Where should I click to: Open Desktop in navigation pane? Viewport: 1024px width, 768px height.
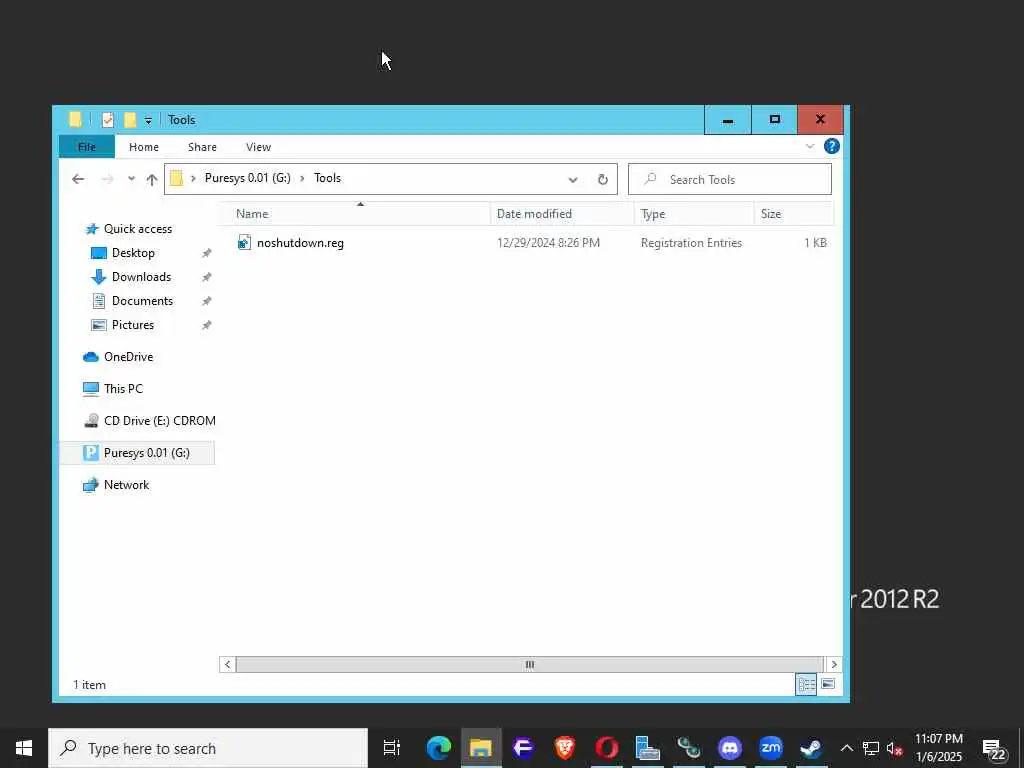(x=133, y=253)
